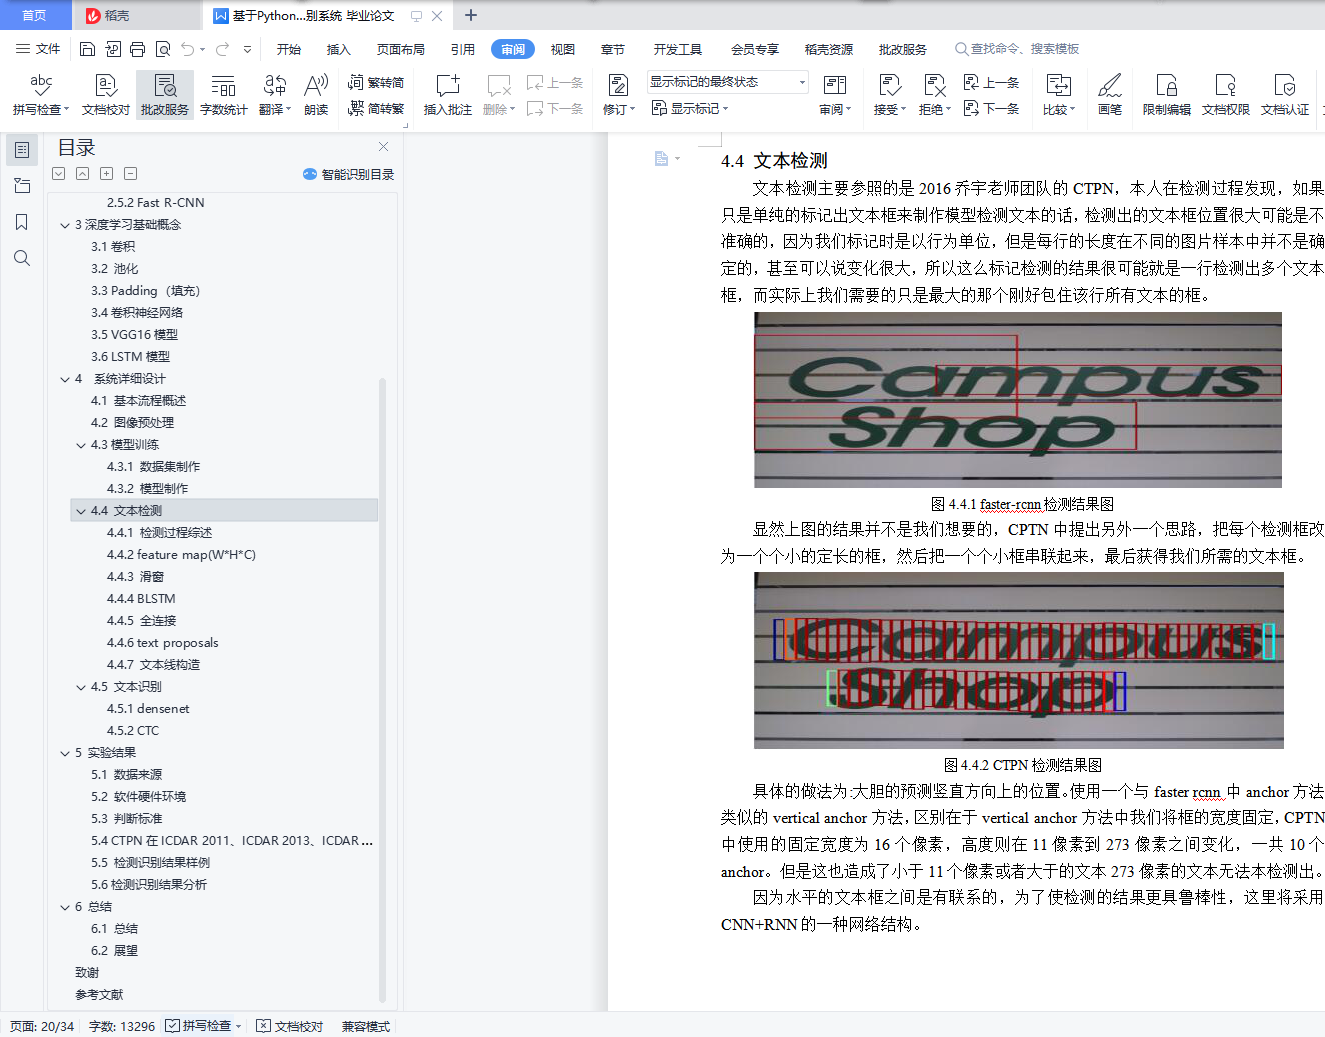This screenshot has height=1037, width=1325.
Task: Switch to the 首页 home tab
Action: tap(34, 15)
